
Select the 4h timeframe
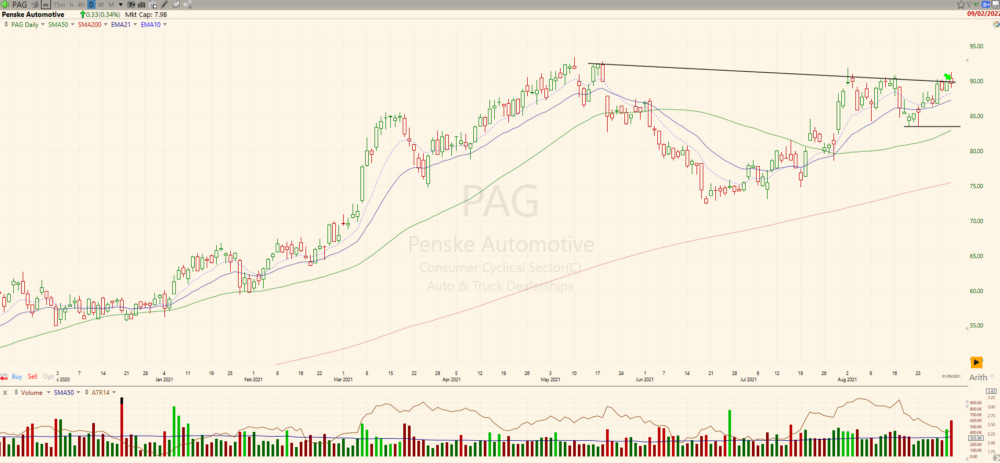pos(80,4)
